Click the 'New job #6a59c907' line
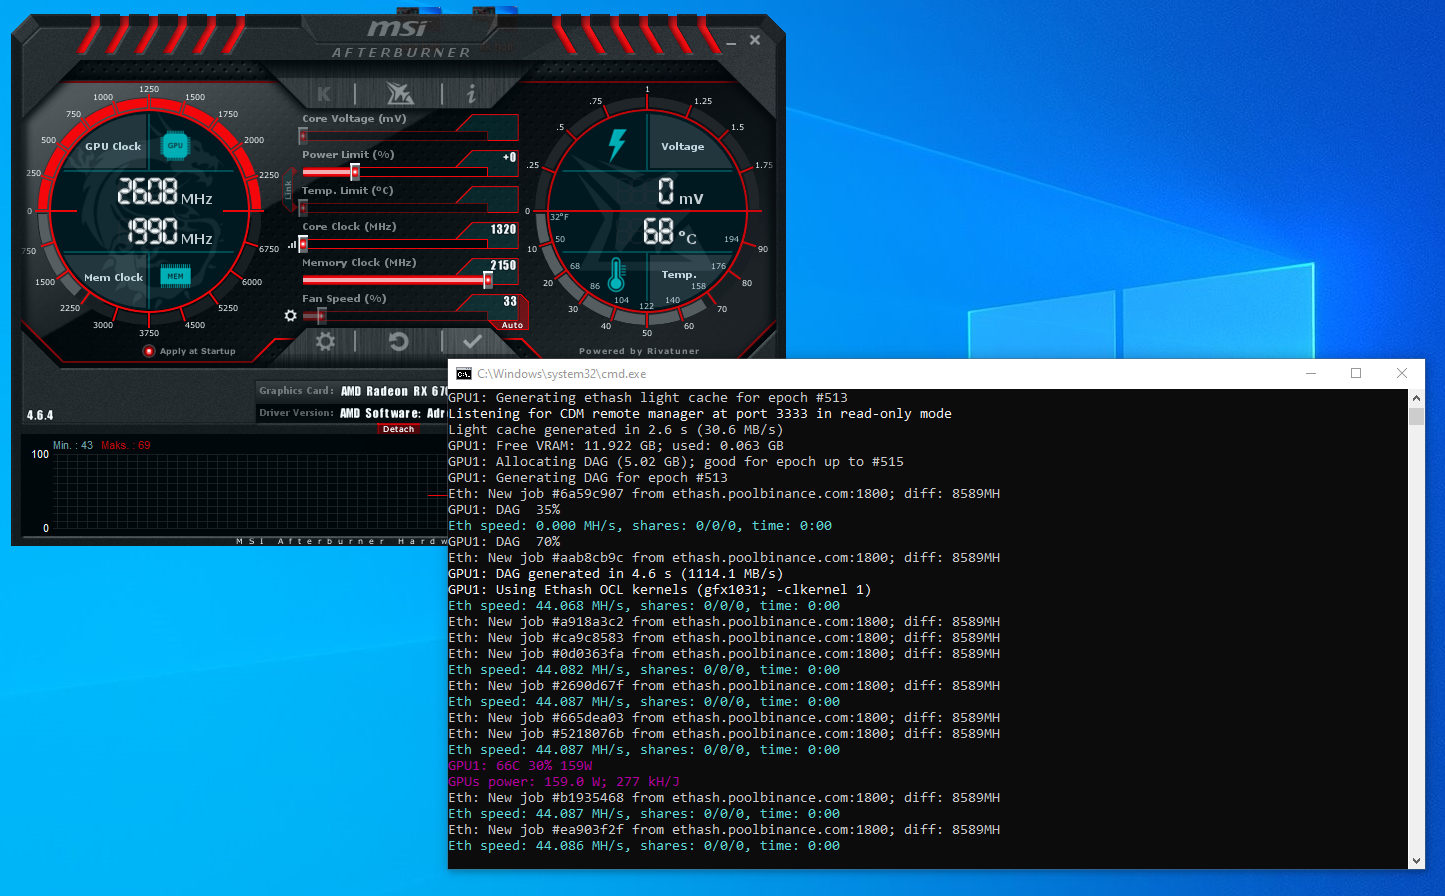 point(724,494)
